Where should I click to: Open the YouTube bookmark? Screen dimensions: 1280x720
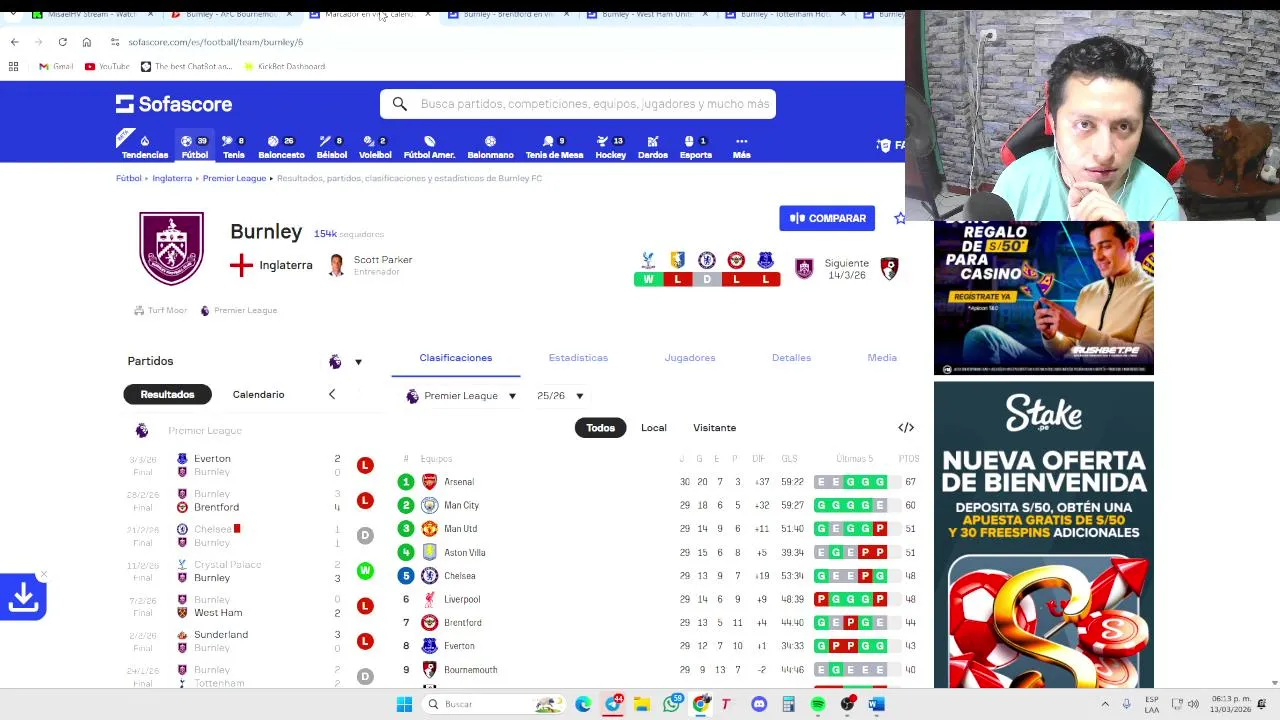point(107,66)
